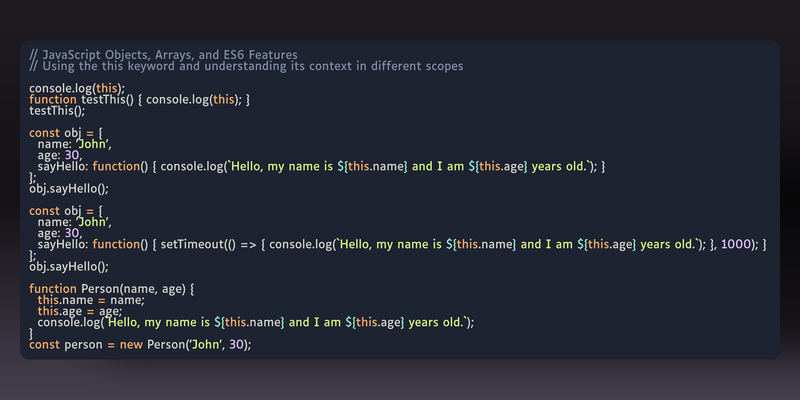Image resolution: width=800 pixels, height=400 pixels.
Task: Click the this.age = age; line
Action: 80,311
